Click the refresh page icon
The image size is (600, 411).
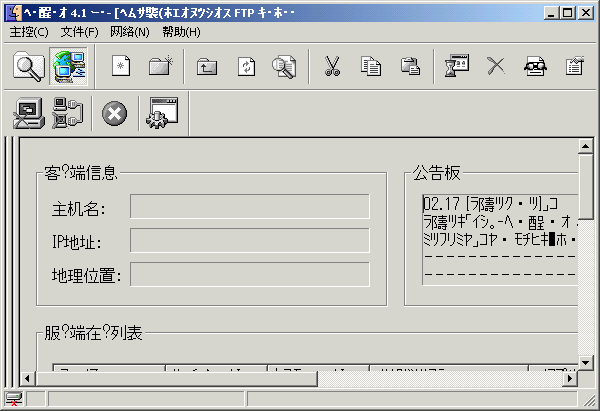[246, 67]
